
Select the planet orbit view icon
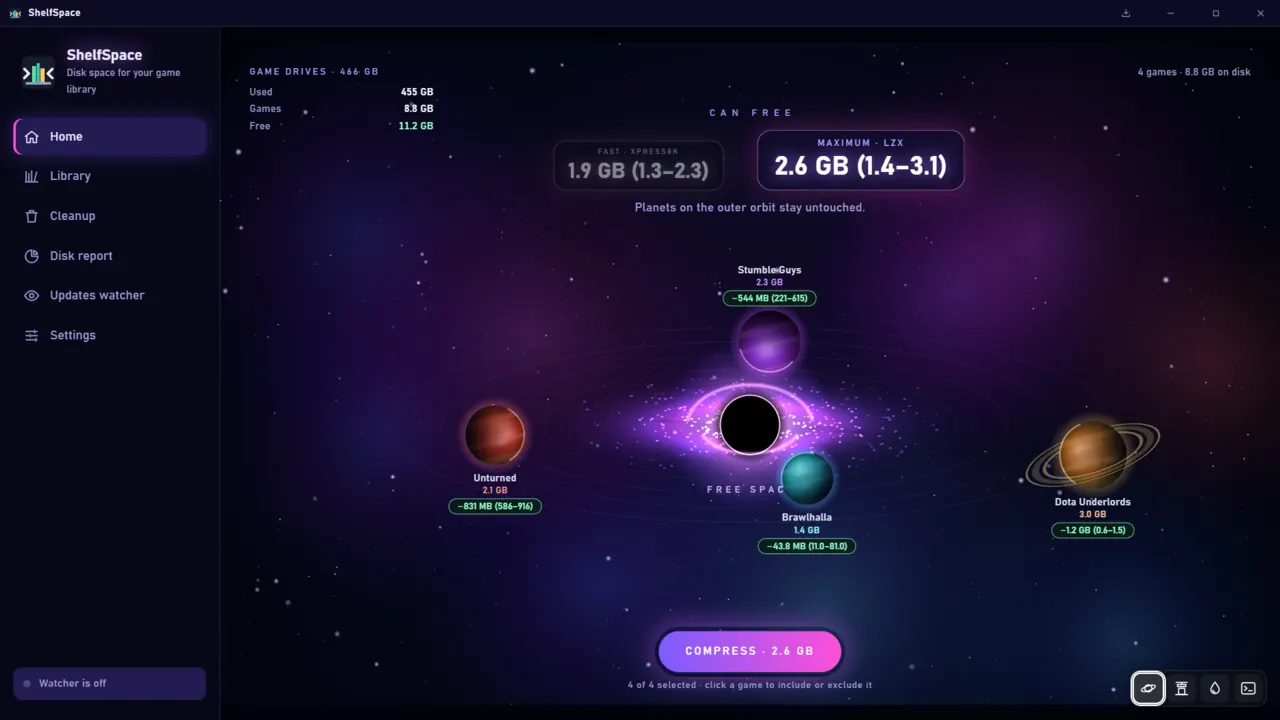click(1148, 688)
